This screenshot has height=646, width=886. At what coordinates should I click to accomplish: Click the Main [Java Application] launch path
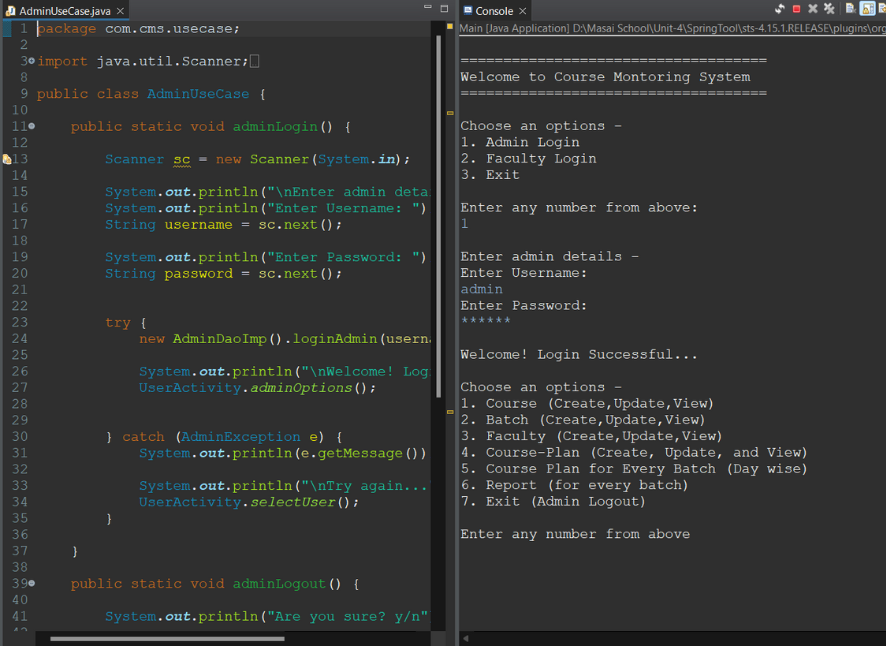point(672,28)
